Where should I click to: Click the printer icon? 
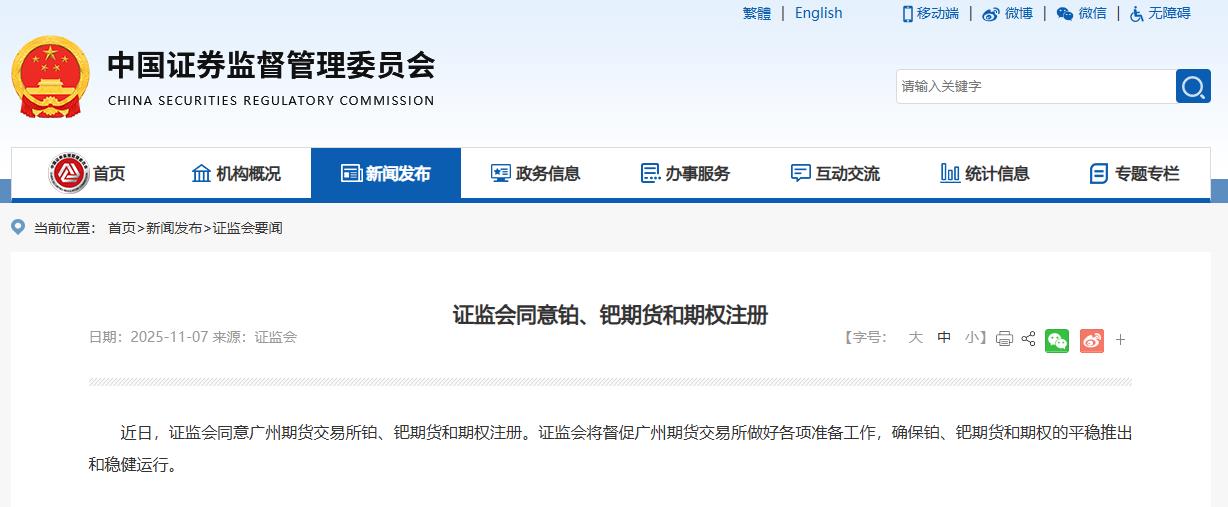[1004, 339]
